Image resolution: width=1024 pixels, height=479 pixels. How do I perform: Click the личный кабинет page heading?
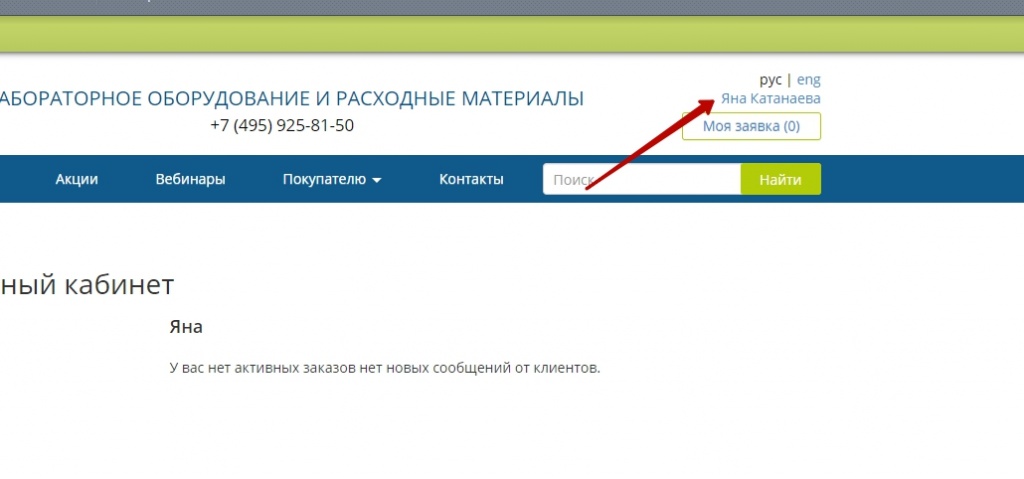point(87,285)
